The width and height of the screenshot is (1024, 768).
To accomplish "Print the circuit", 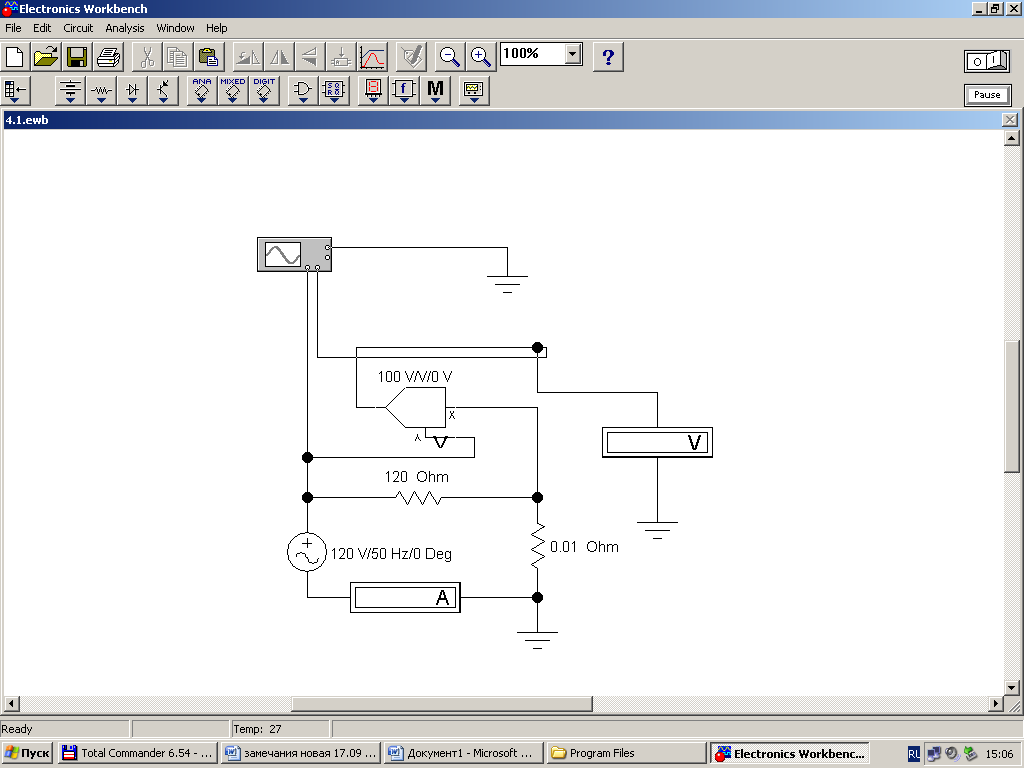I will (108, 57).
